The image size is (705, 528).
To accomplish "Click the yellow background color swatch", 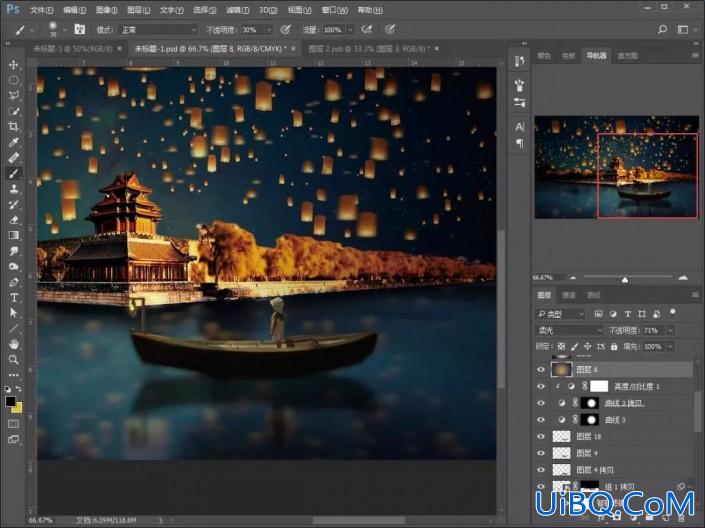I will coord(17,408).
